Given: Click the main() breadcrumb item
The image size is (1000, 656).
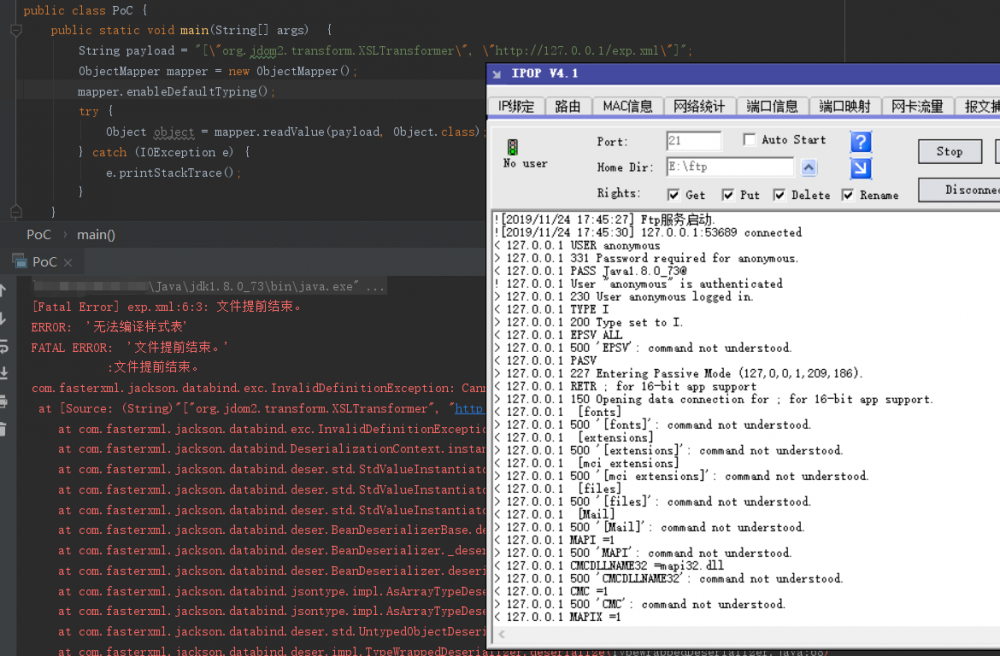Looking at the screenshot, I should [x=96, y=235].
